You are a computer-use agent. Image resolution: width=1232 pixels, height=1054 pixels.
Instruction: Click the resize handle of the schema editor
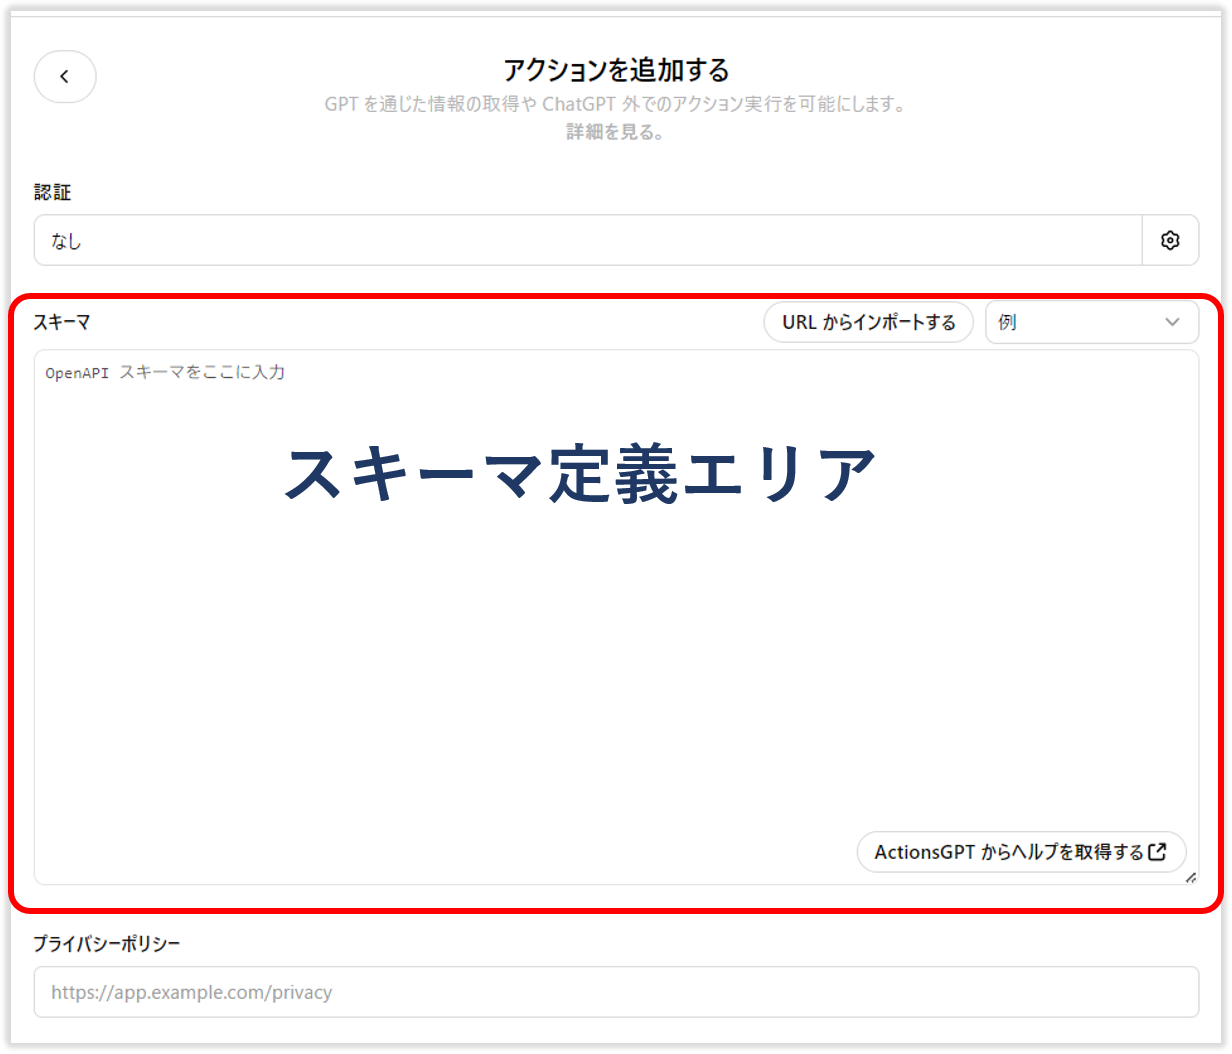pyautogui.click(x=1191, y=879)
